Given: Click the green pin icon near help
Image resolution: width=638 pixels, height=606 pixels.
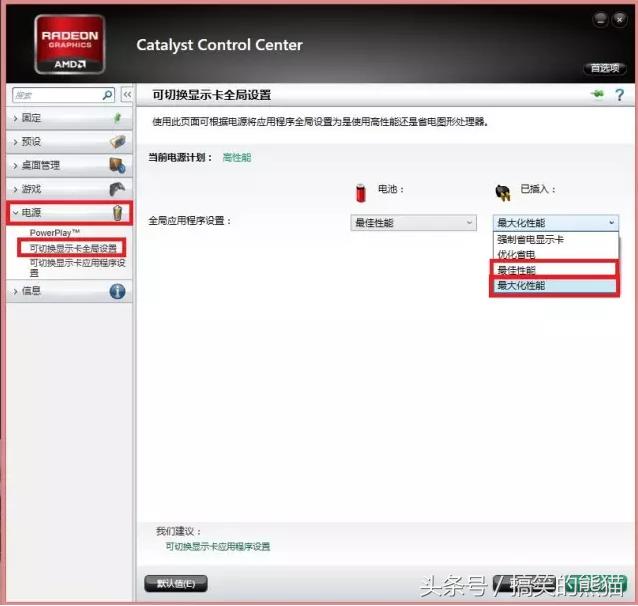Looking at the screenshot, I should click(598, 95).
